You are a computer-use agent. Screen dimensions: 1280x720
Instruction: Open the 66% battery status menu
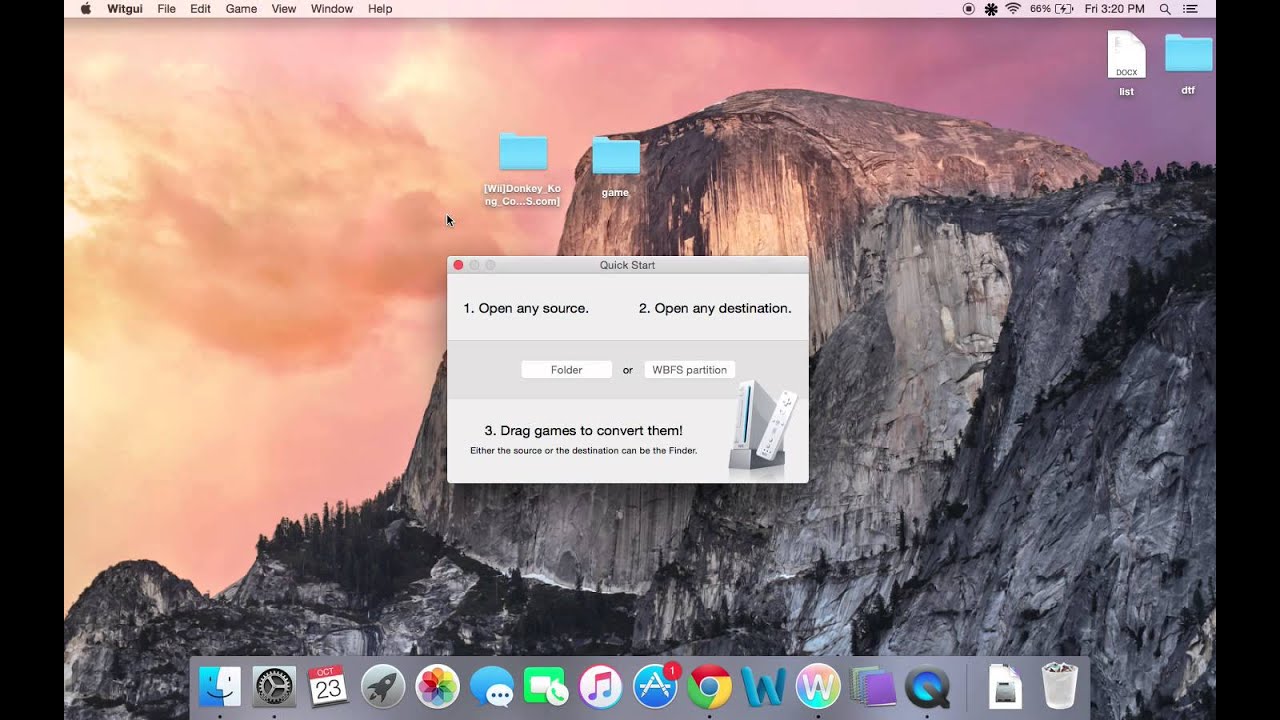coord(1051,9)
